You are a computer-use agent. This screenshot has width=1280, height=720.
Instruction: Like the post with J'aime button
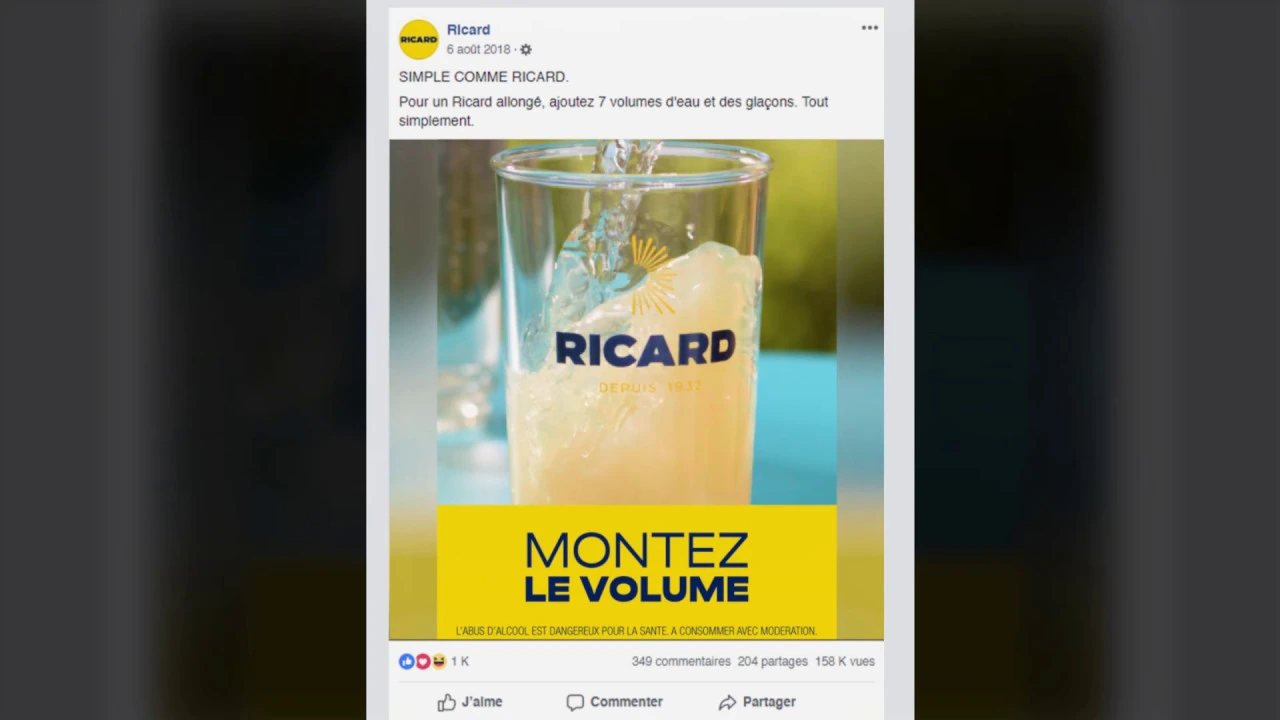pos(470,702)
